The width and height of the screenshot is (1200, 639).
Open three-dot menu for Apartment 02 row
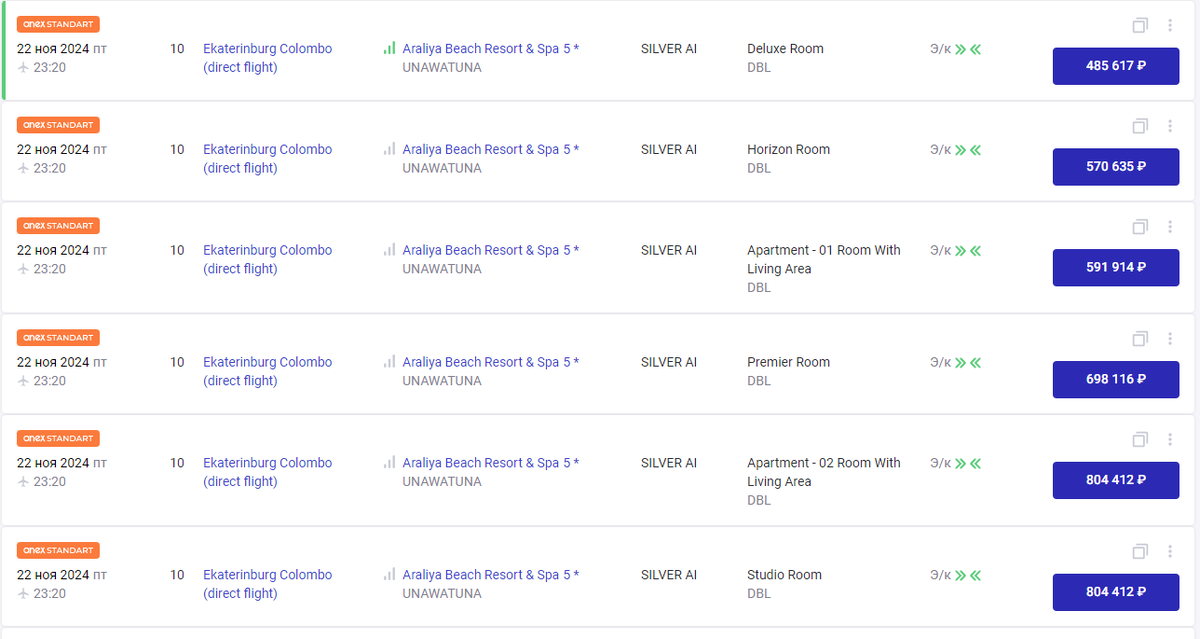pos(1170,440)
